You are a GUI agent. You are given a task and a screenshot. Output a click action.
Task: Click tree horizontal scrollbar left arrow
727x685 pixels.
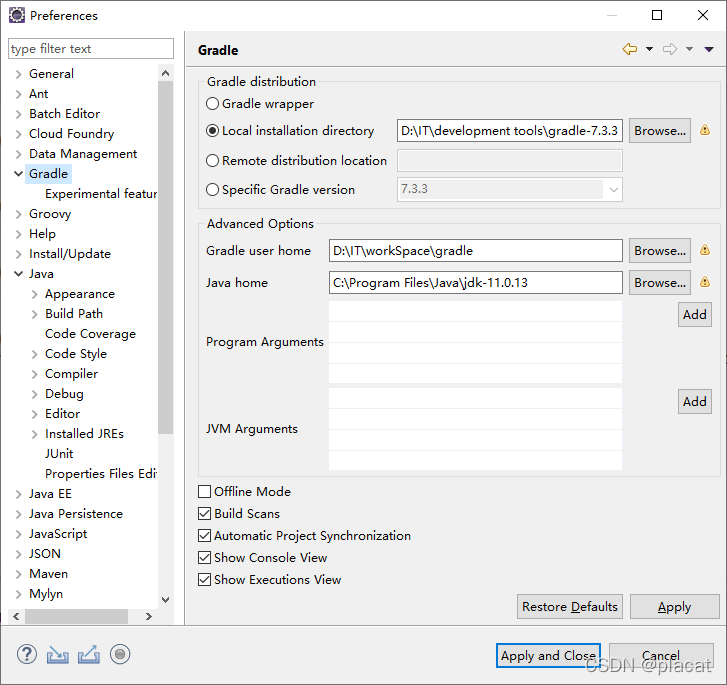click(16, 616)
